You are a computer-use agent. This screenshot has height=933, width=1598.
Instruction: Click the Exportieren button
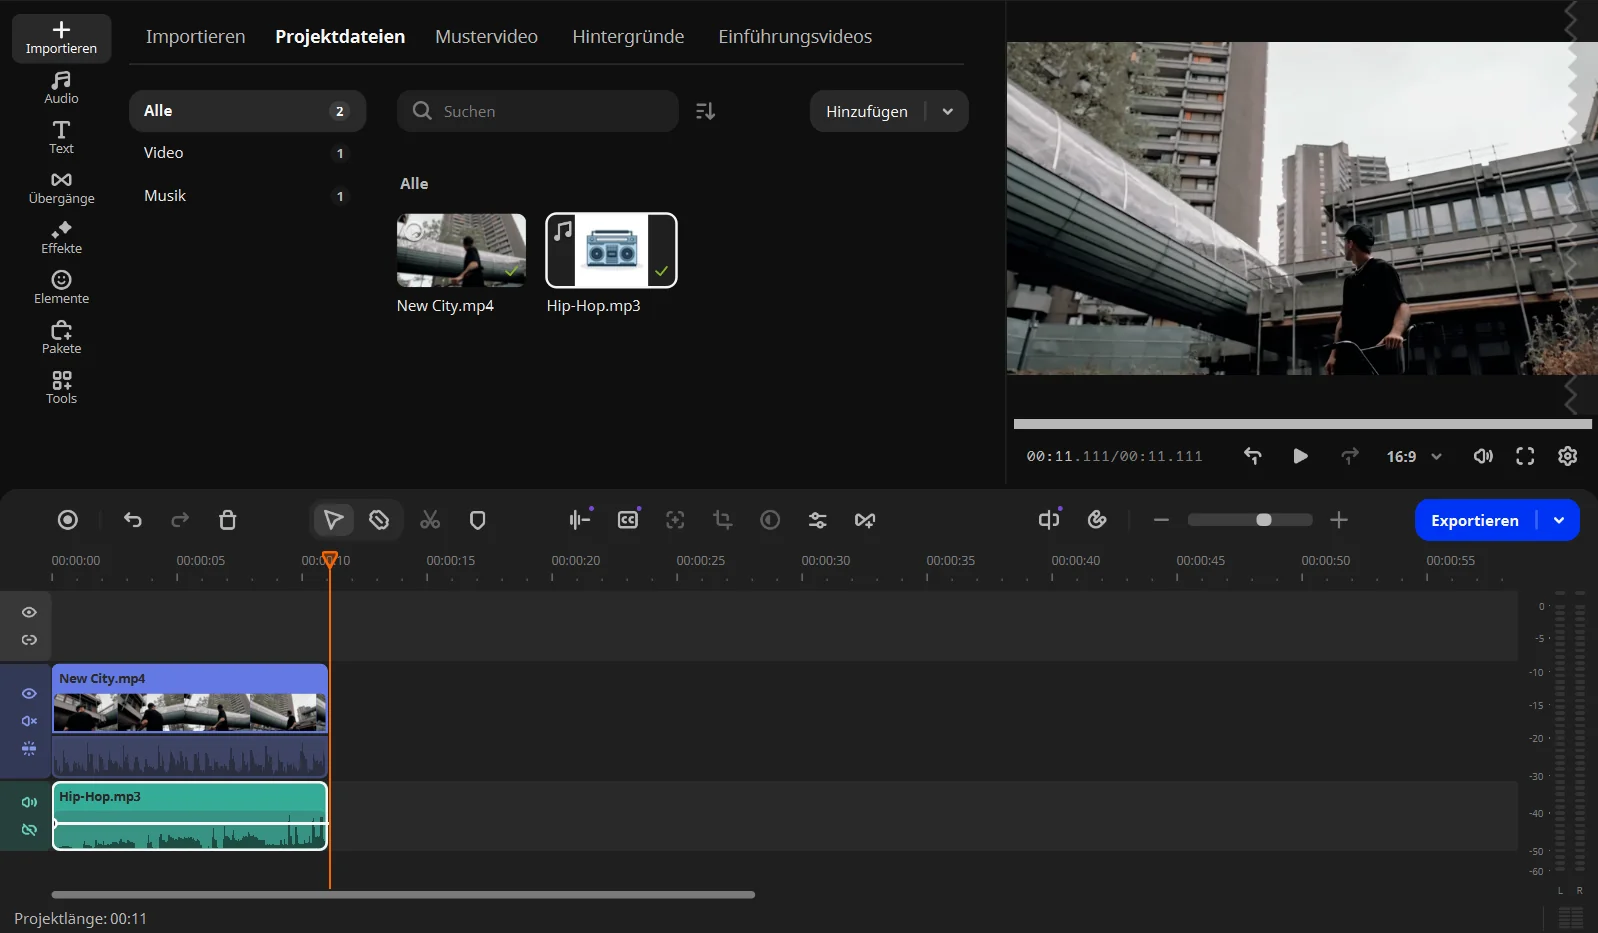click(x=1474, y=520)
